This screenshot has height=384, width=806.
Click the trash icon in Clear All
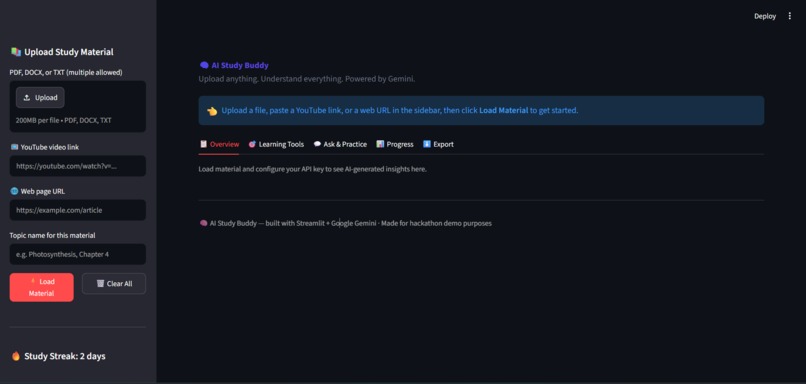click(x=100, y=284)
